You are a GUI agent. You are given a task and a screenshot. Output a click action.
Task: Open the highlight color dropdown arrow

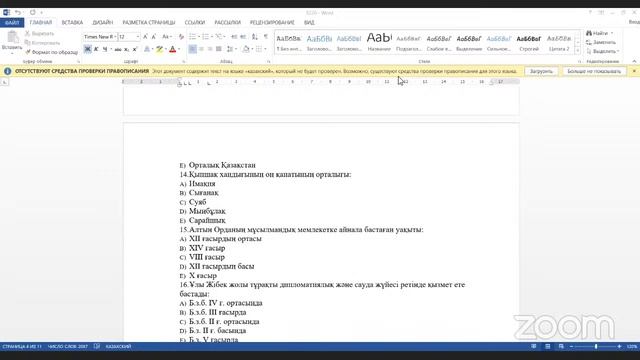point(166,49)
